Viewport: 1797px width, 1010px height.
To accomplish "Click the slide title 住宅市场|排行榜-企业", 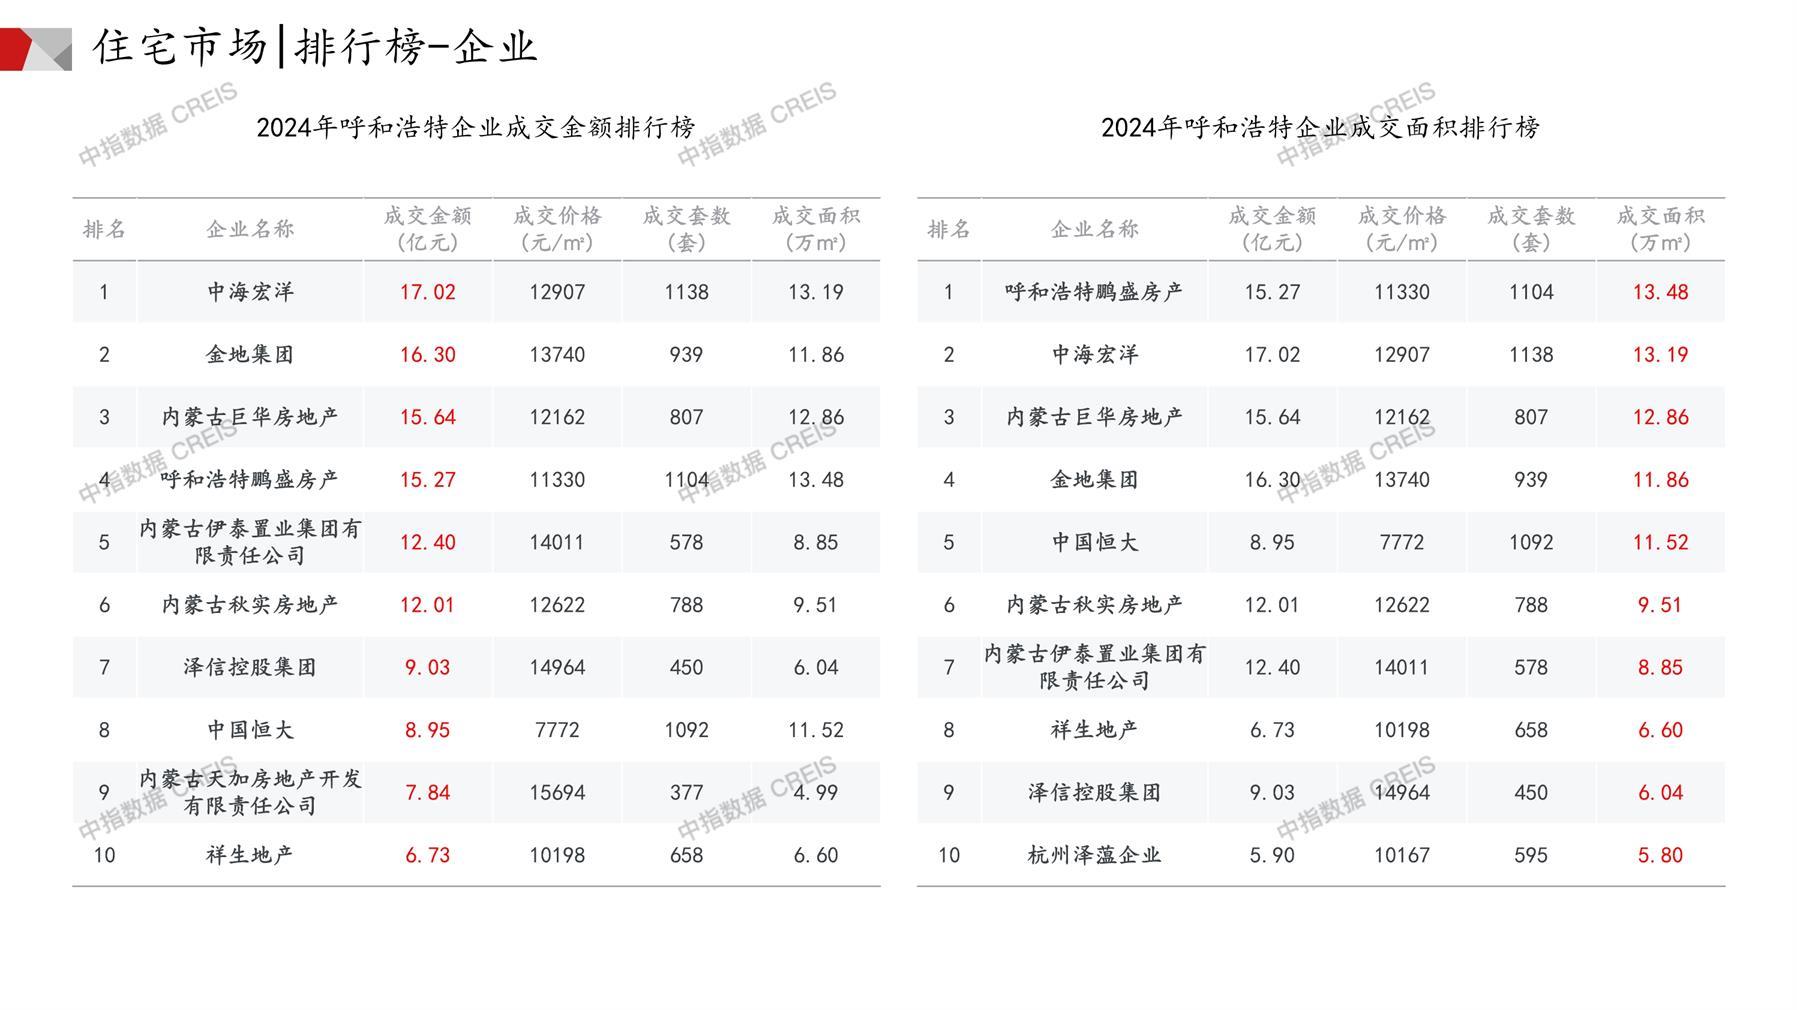I will 315,47.
